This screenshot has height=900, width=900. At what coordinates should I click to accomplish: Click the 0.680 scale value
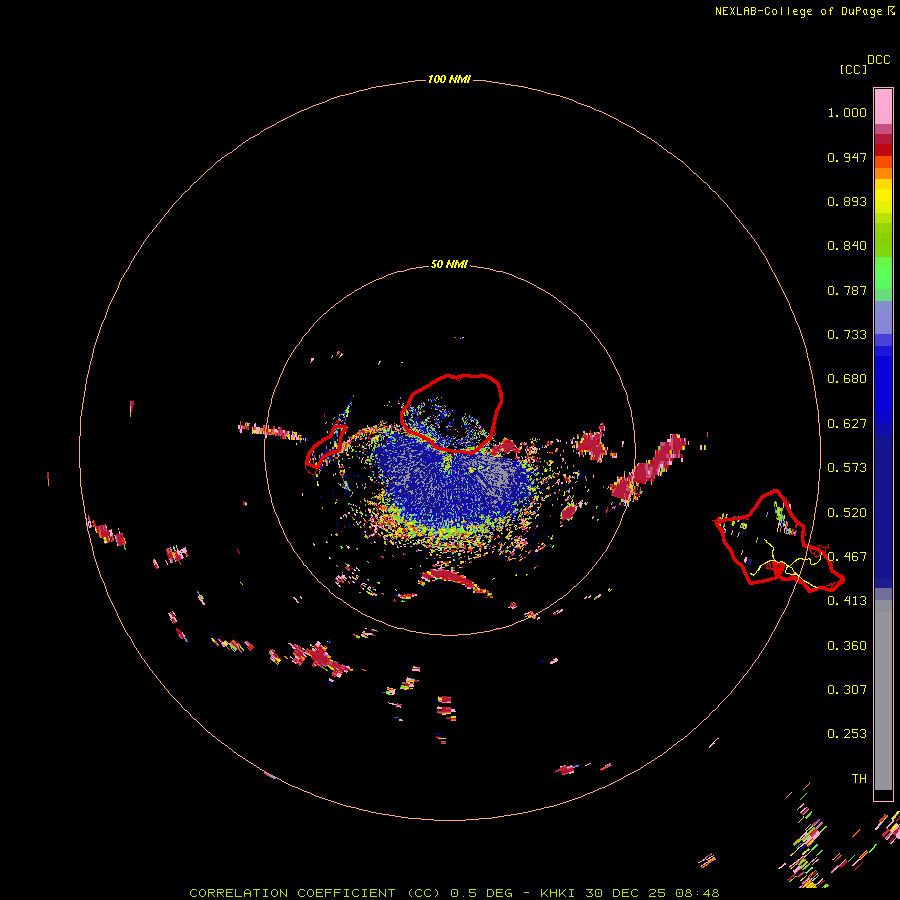(847, 379)
